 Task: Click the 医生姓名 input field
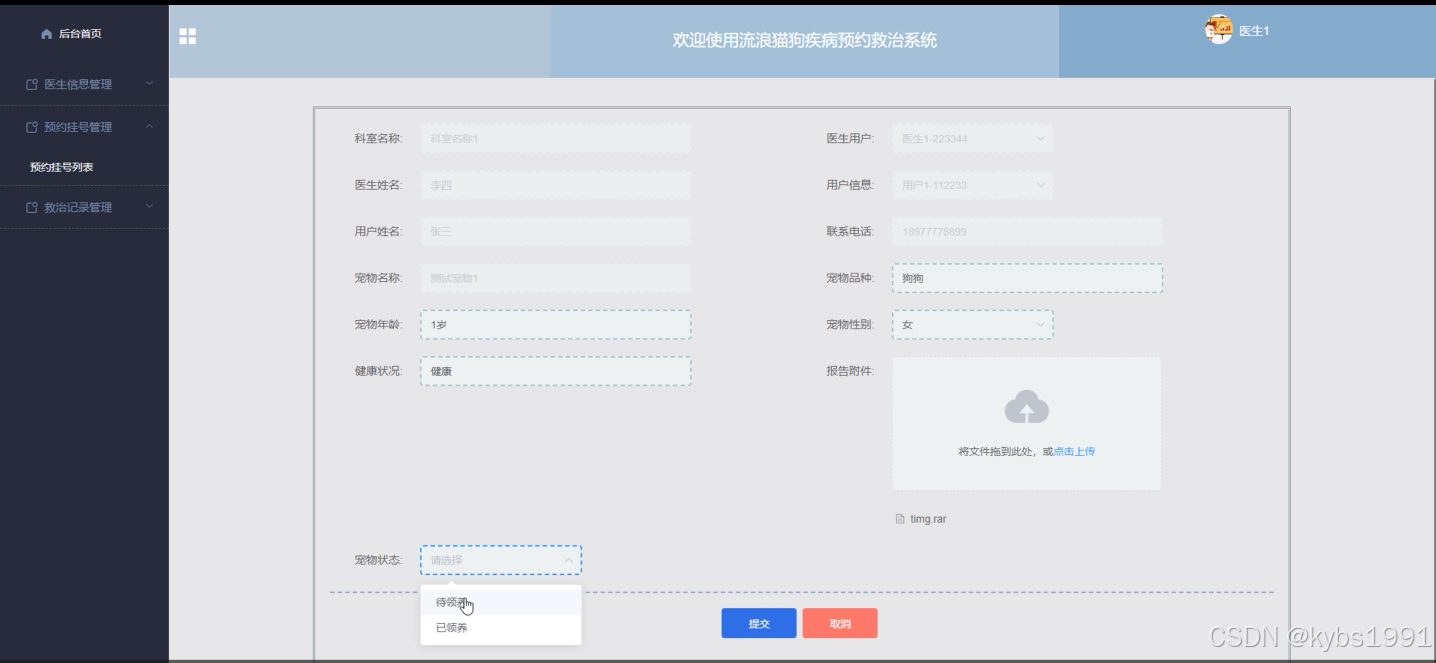[x=555, y=185]
